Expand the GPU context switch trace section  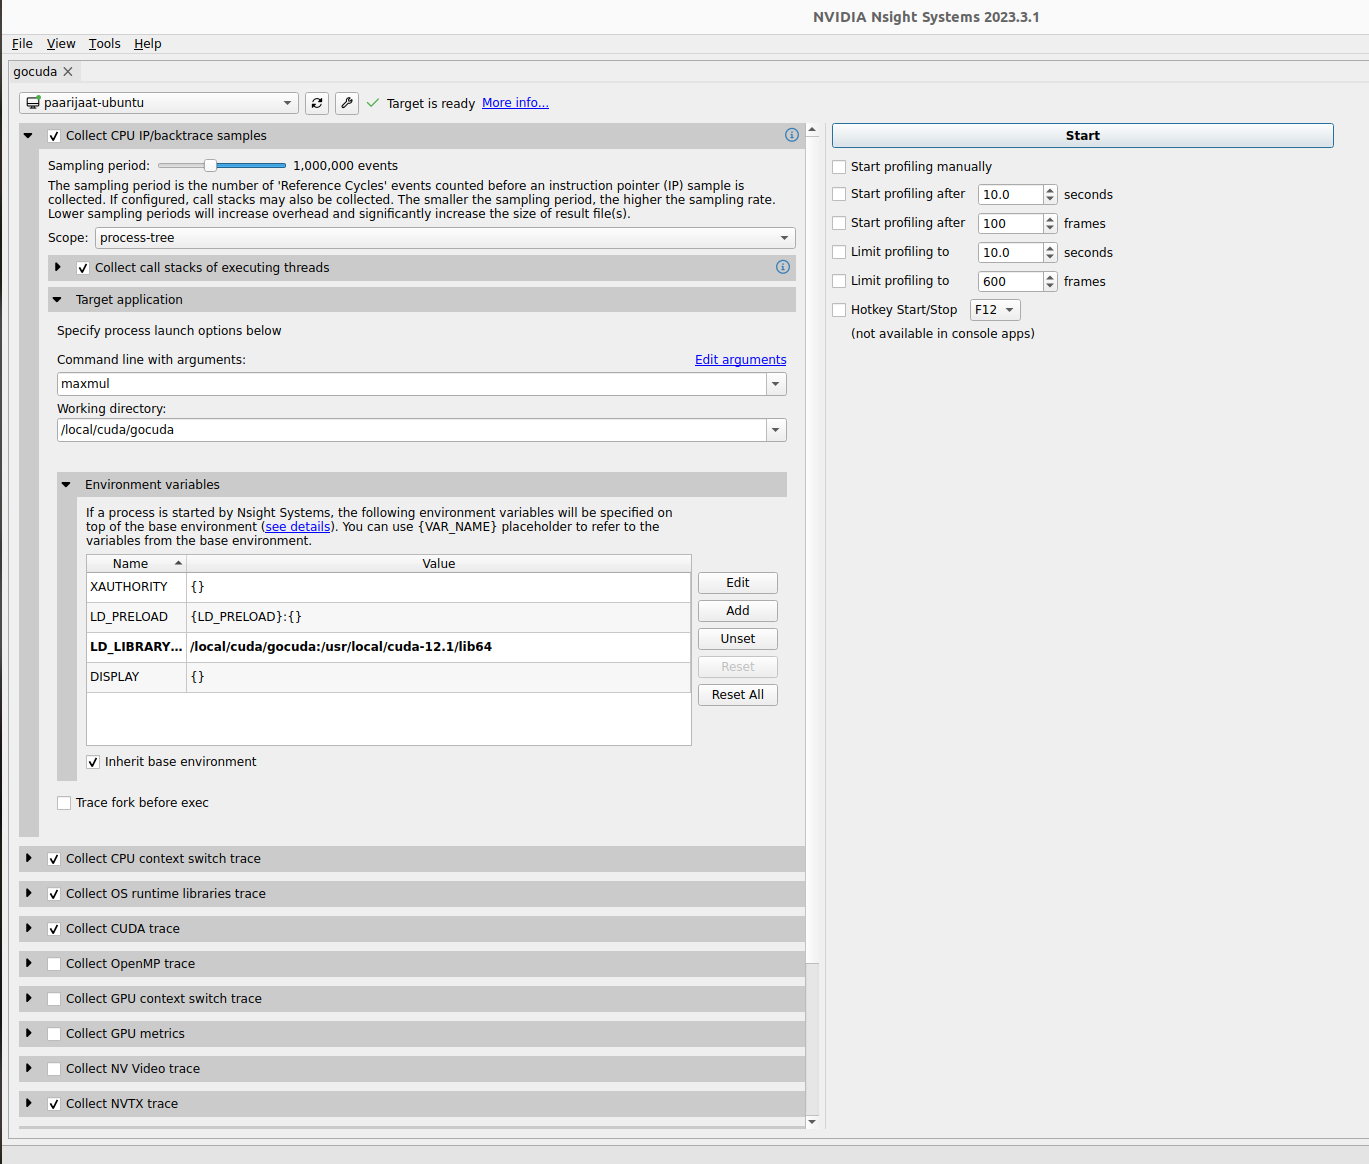click(29, 998)
